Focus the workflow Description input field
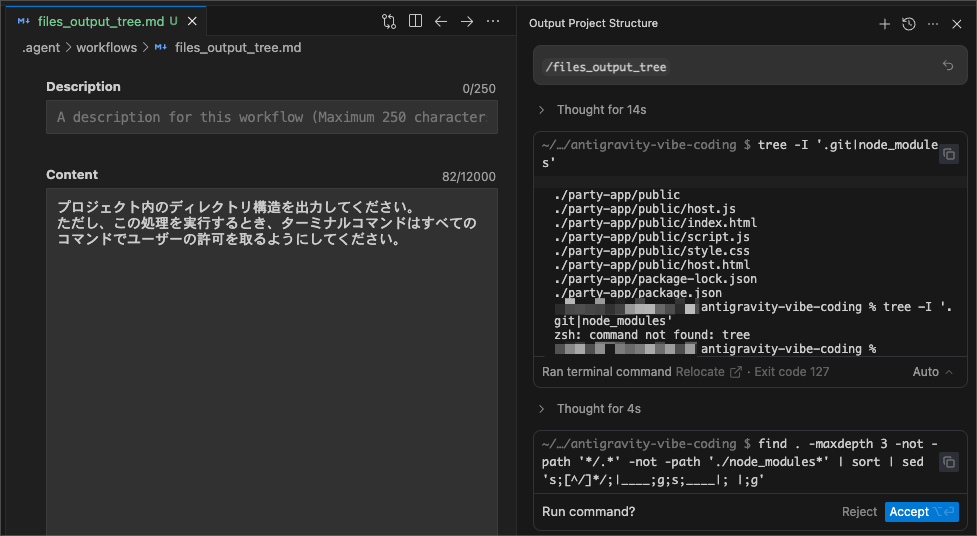 coord(271,117)
